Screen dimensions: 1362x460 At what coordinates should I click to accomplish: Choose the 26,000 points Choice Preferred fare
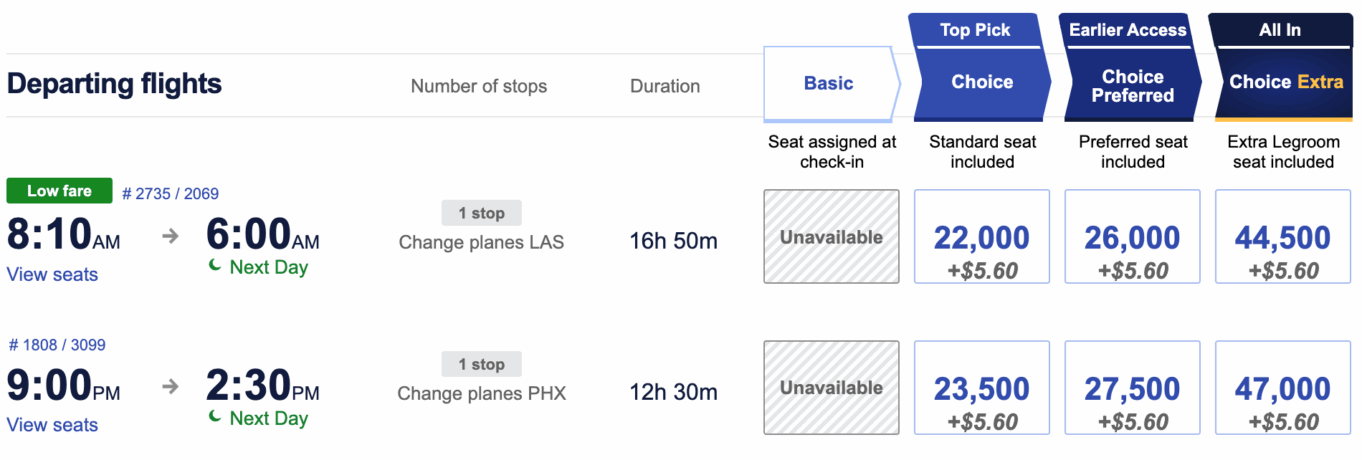coord(1132,236)
